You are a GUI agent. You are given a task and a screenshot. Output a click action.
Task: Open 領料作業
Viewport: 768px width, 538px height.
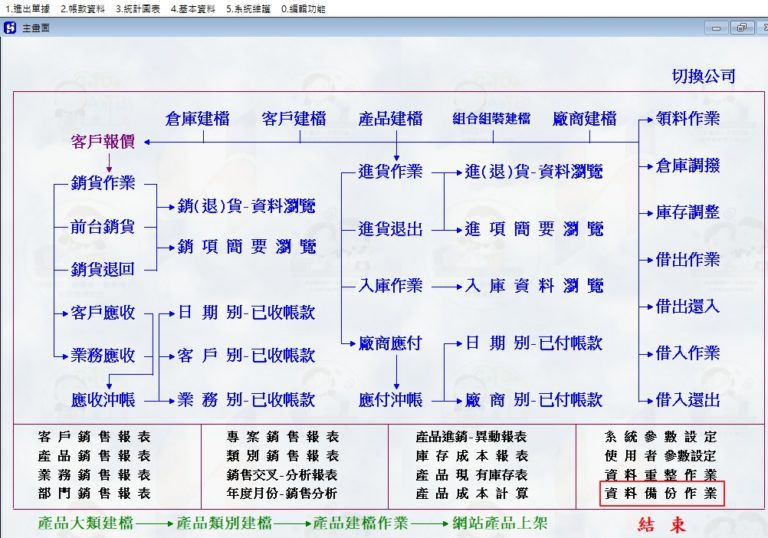[688, 119]
